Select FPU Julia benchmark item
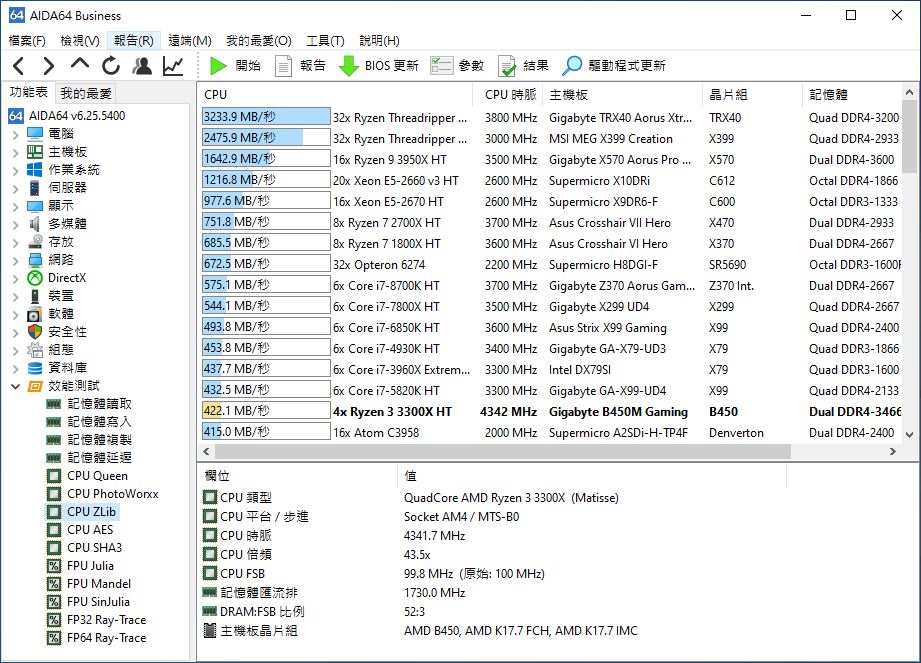 point(90,566)
